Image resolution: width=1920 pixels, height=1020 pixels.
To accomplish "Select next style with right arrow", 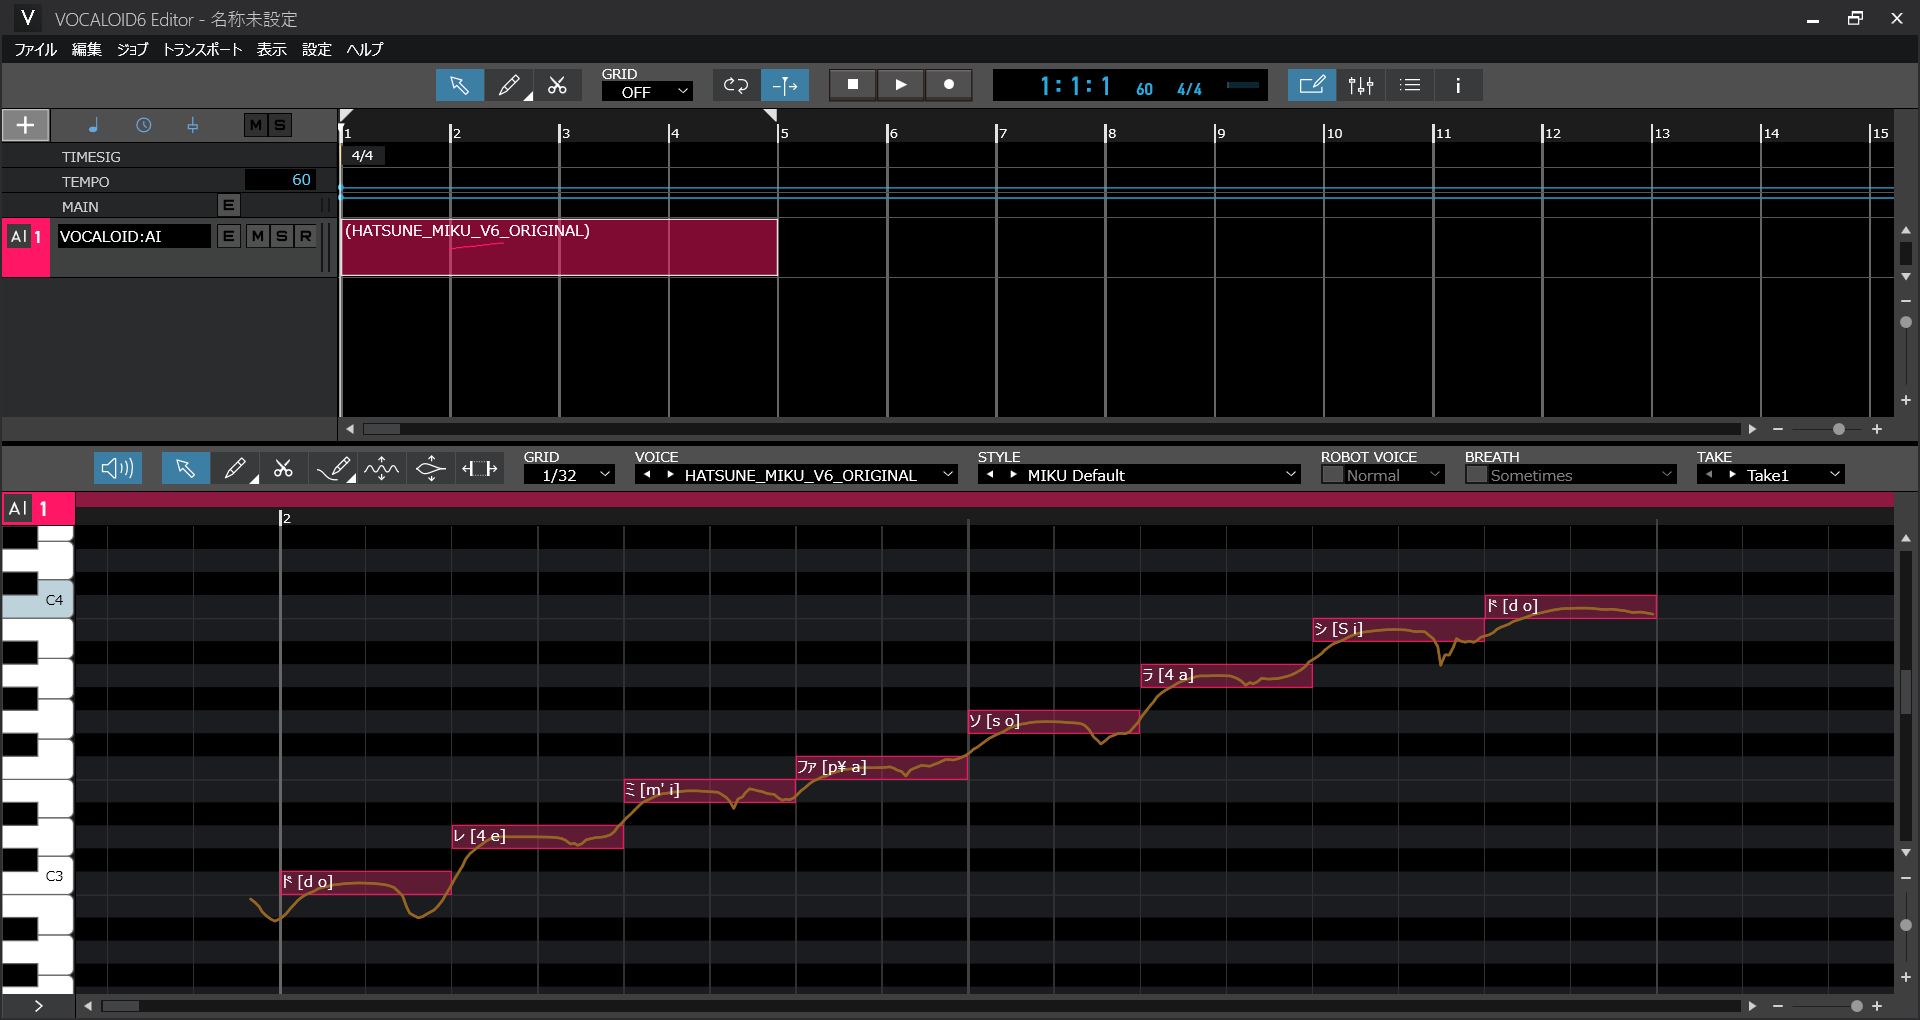I will tap(1013, 475).
